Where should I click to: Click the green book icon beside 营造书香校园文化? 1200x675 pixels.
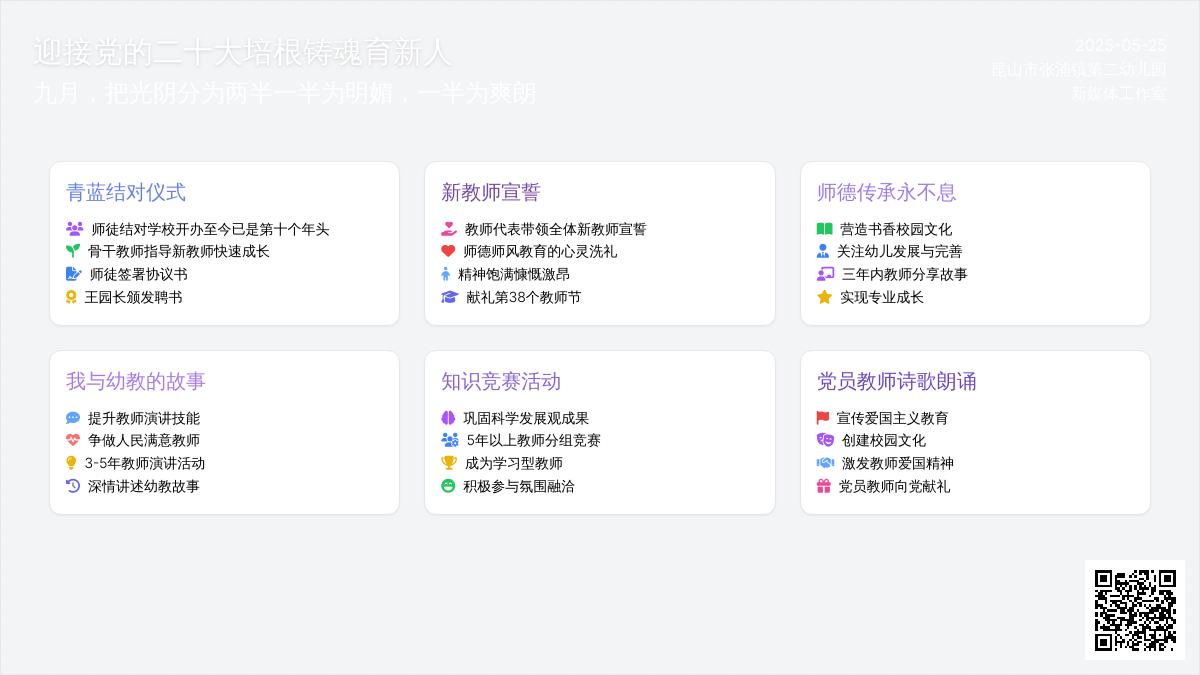tap(824, 229)
